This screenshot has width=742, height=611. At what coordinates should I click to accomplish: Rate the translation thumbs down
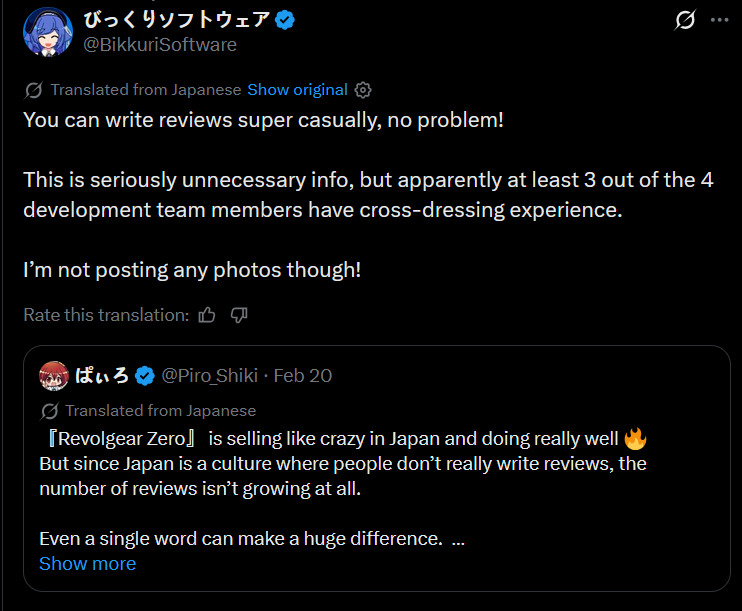pyautogui.click(x=239, y=315)
